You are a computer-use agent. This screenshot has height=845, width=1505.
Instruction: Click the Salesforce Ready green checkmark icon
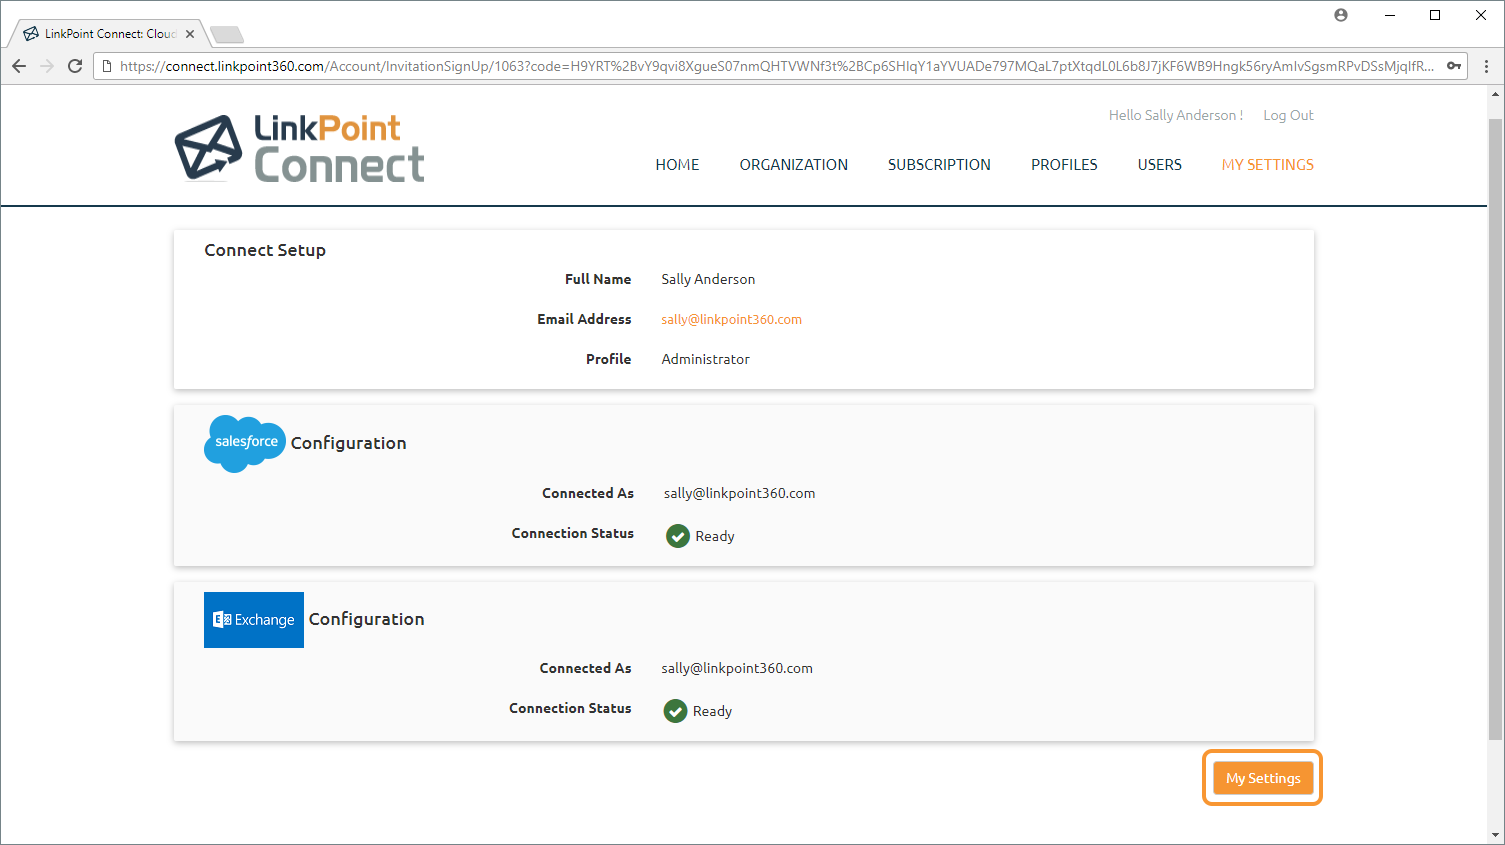[678, 536]
